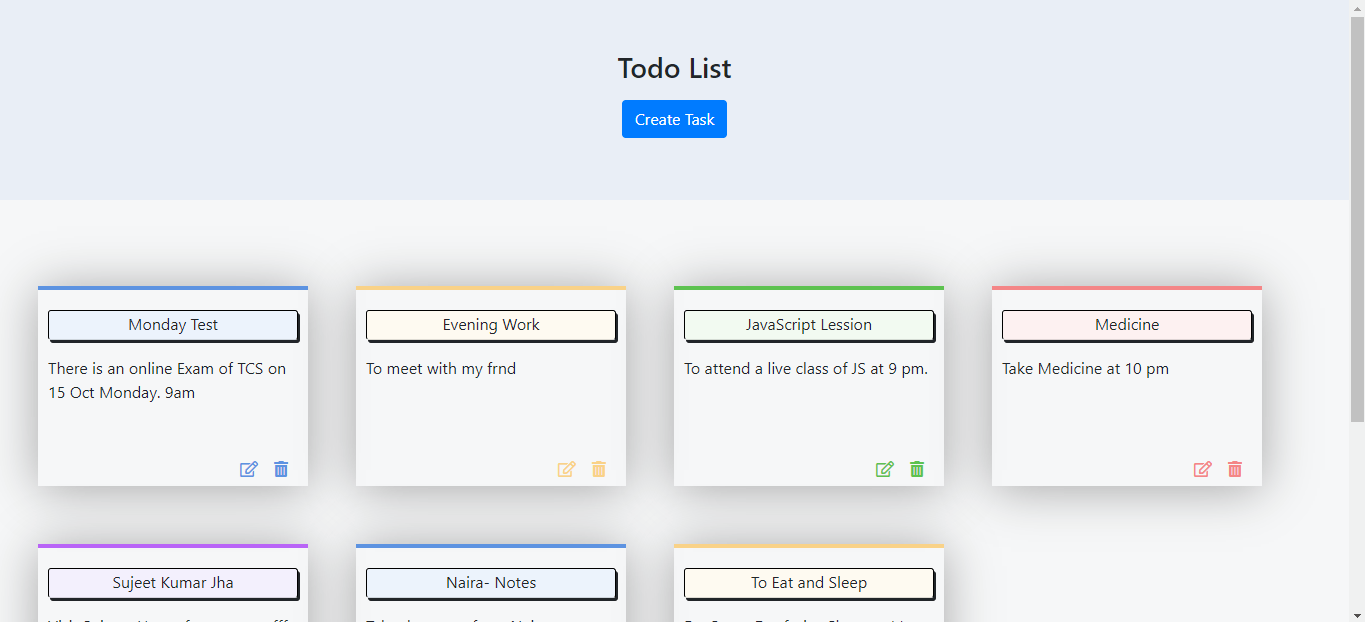
Task: Delete the Evening Work task
Action: click(x=599, y=469)
